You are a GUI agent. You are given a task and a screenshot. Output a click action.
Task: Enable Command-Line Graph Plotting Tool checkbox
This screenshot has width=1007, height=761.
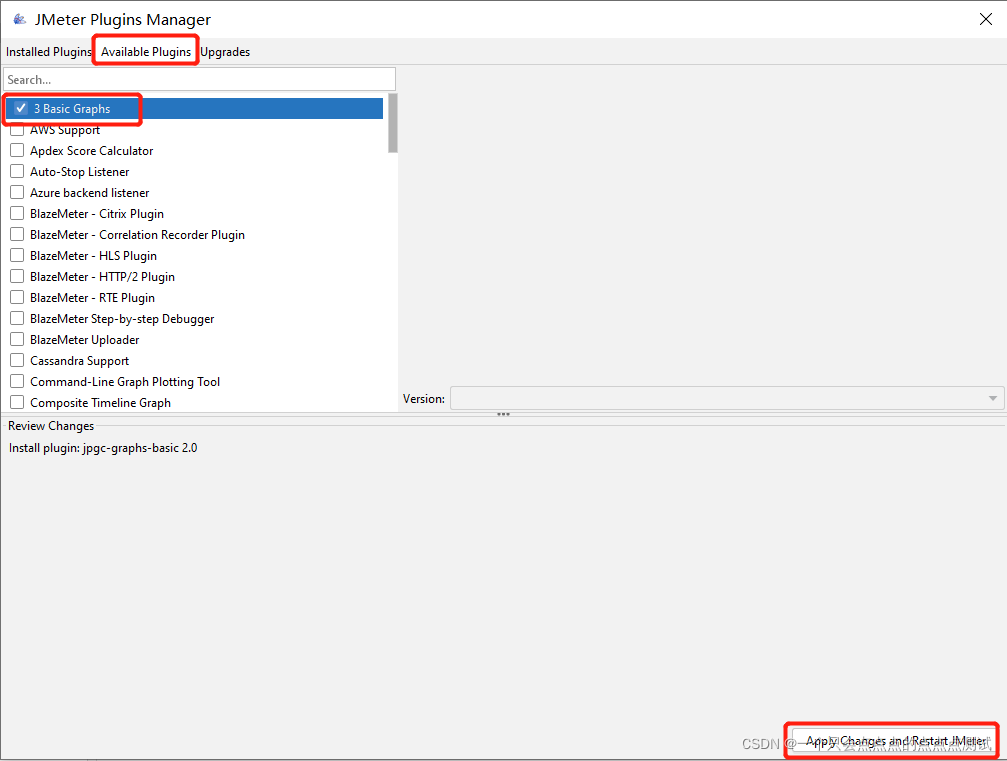[x=17, y=381]
